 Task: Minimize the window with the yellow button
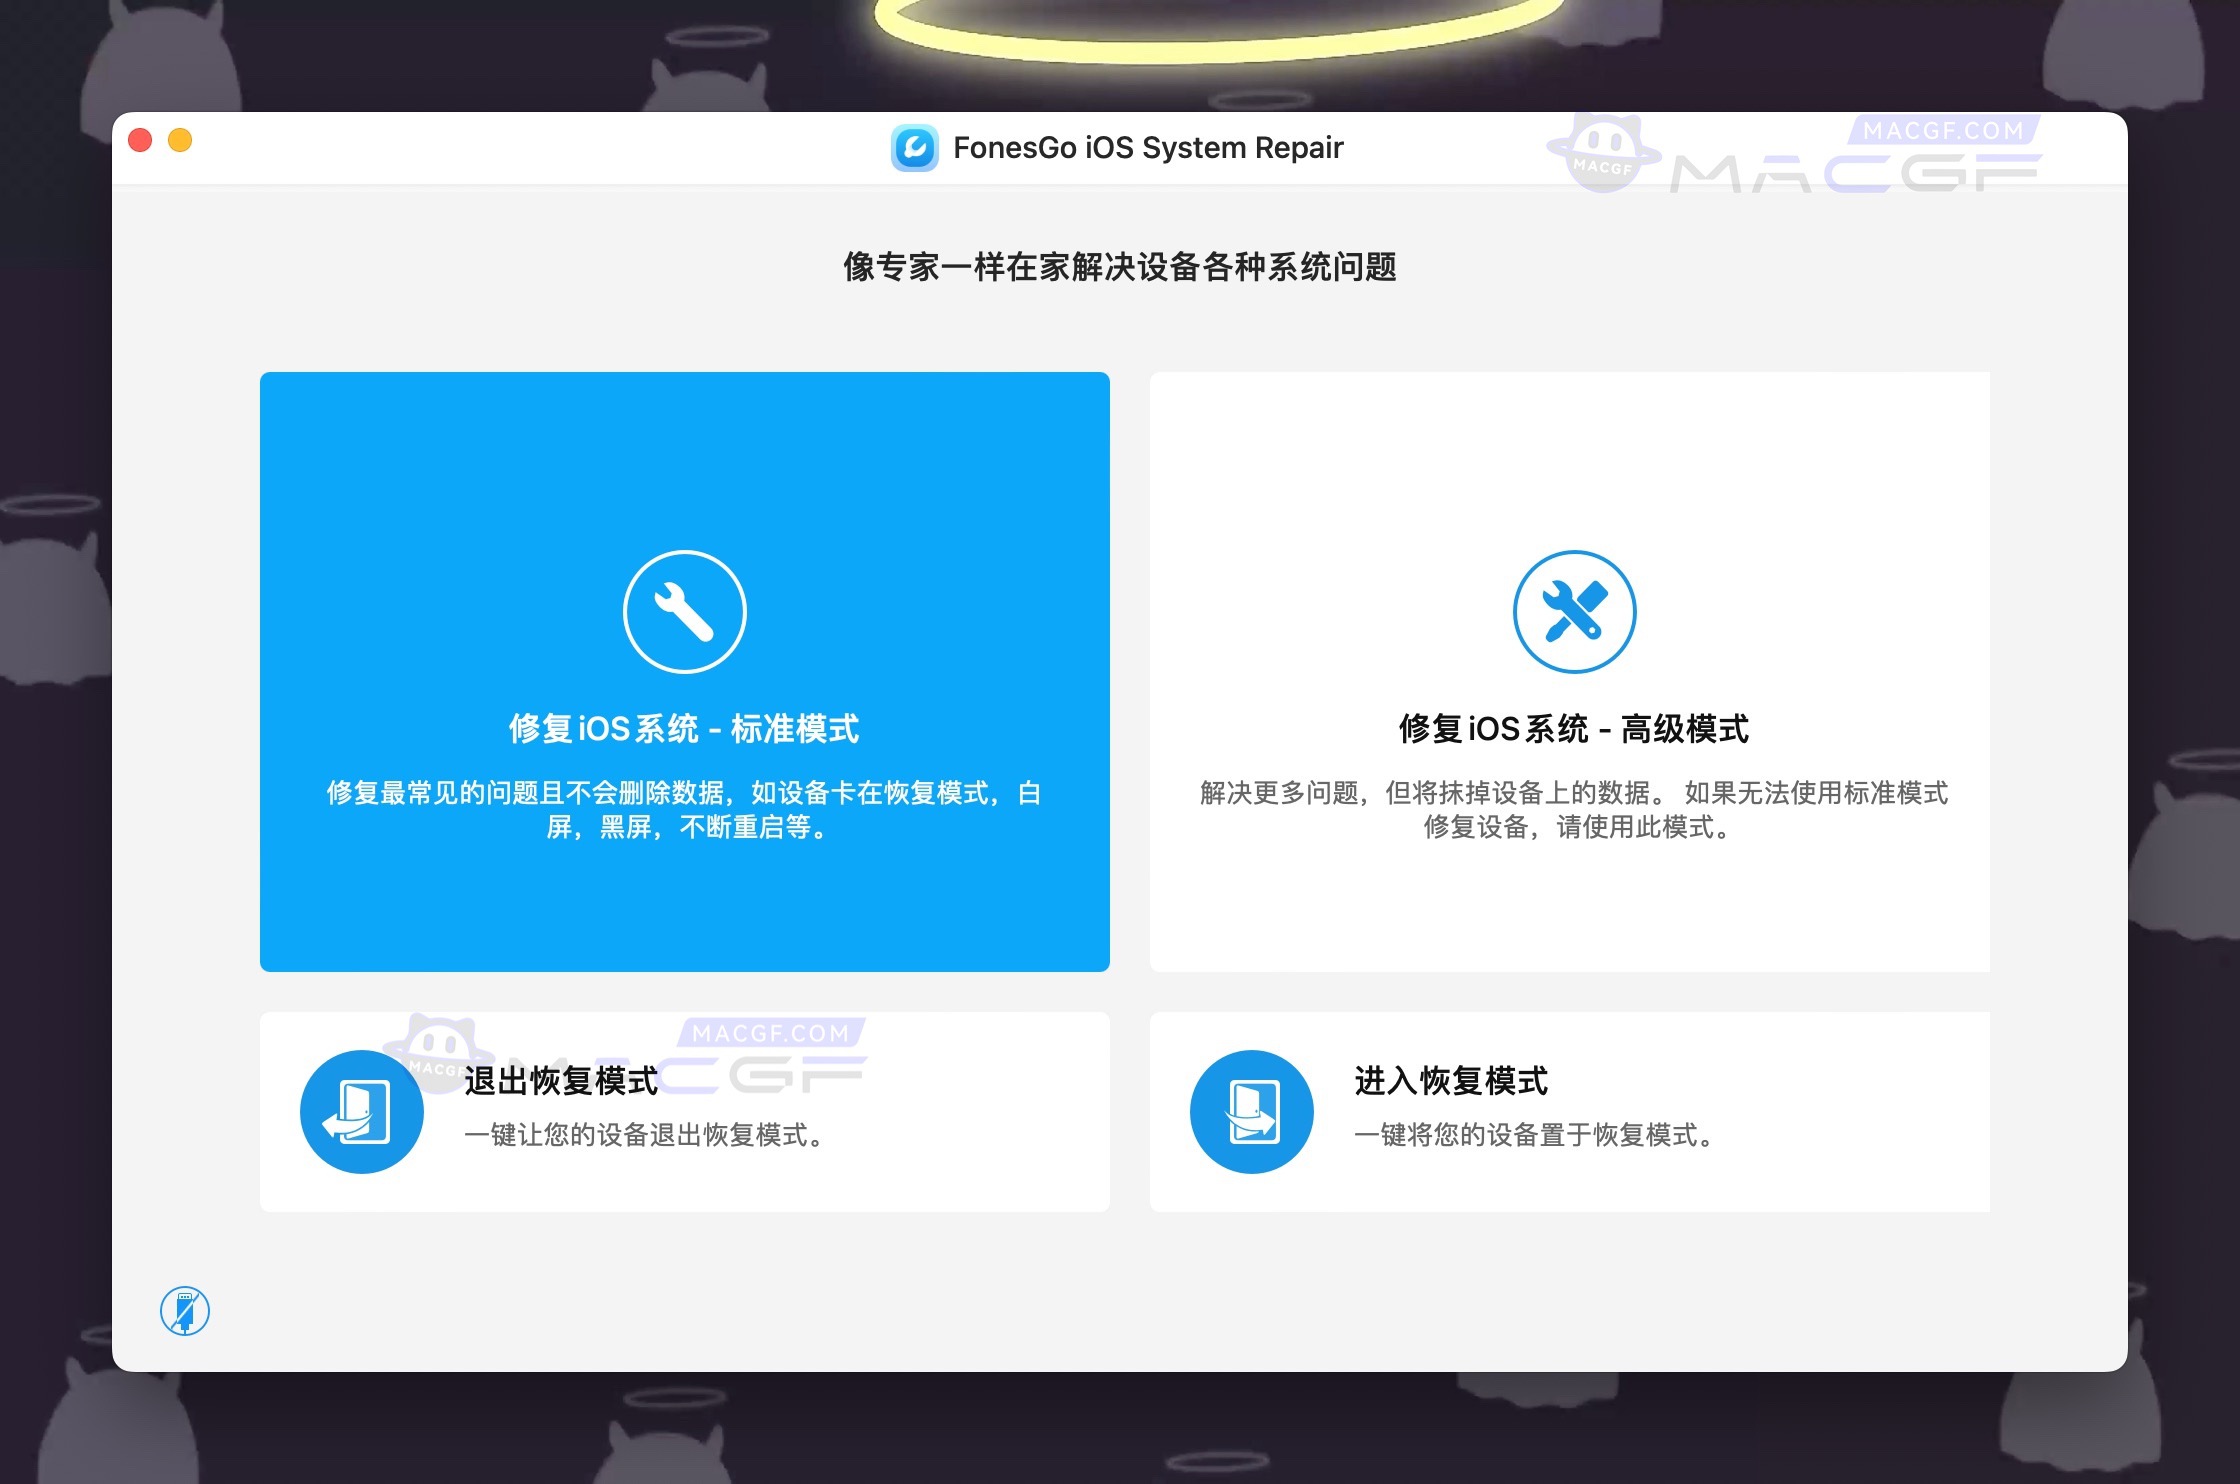coord(181,140)
